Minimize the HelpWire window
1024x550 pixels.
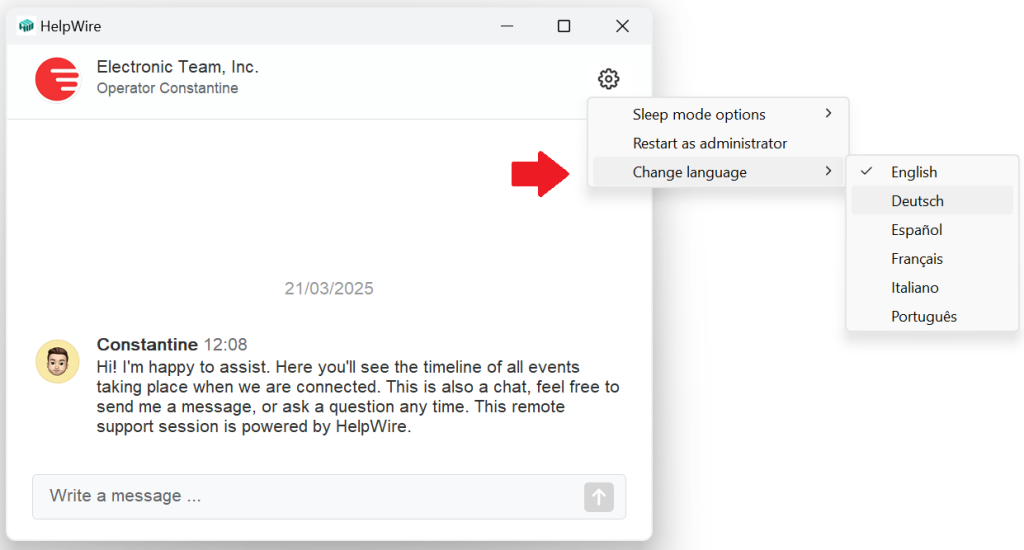click(x=507, y=26)
